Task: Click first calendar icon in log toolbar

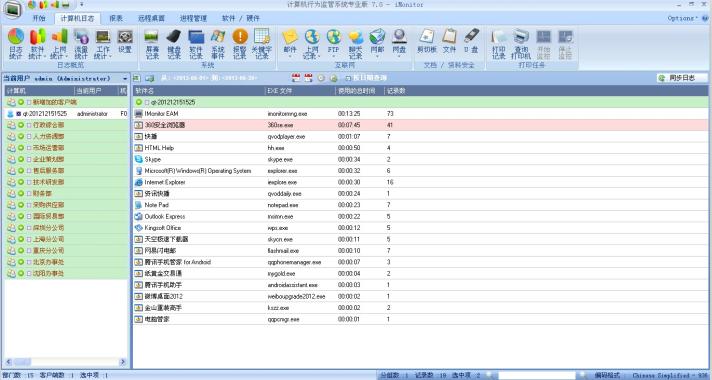Action: [296, 78]
